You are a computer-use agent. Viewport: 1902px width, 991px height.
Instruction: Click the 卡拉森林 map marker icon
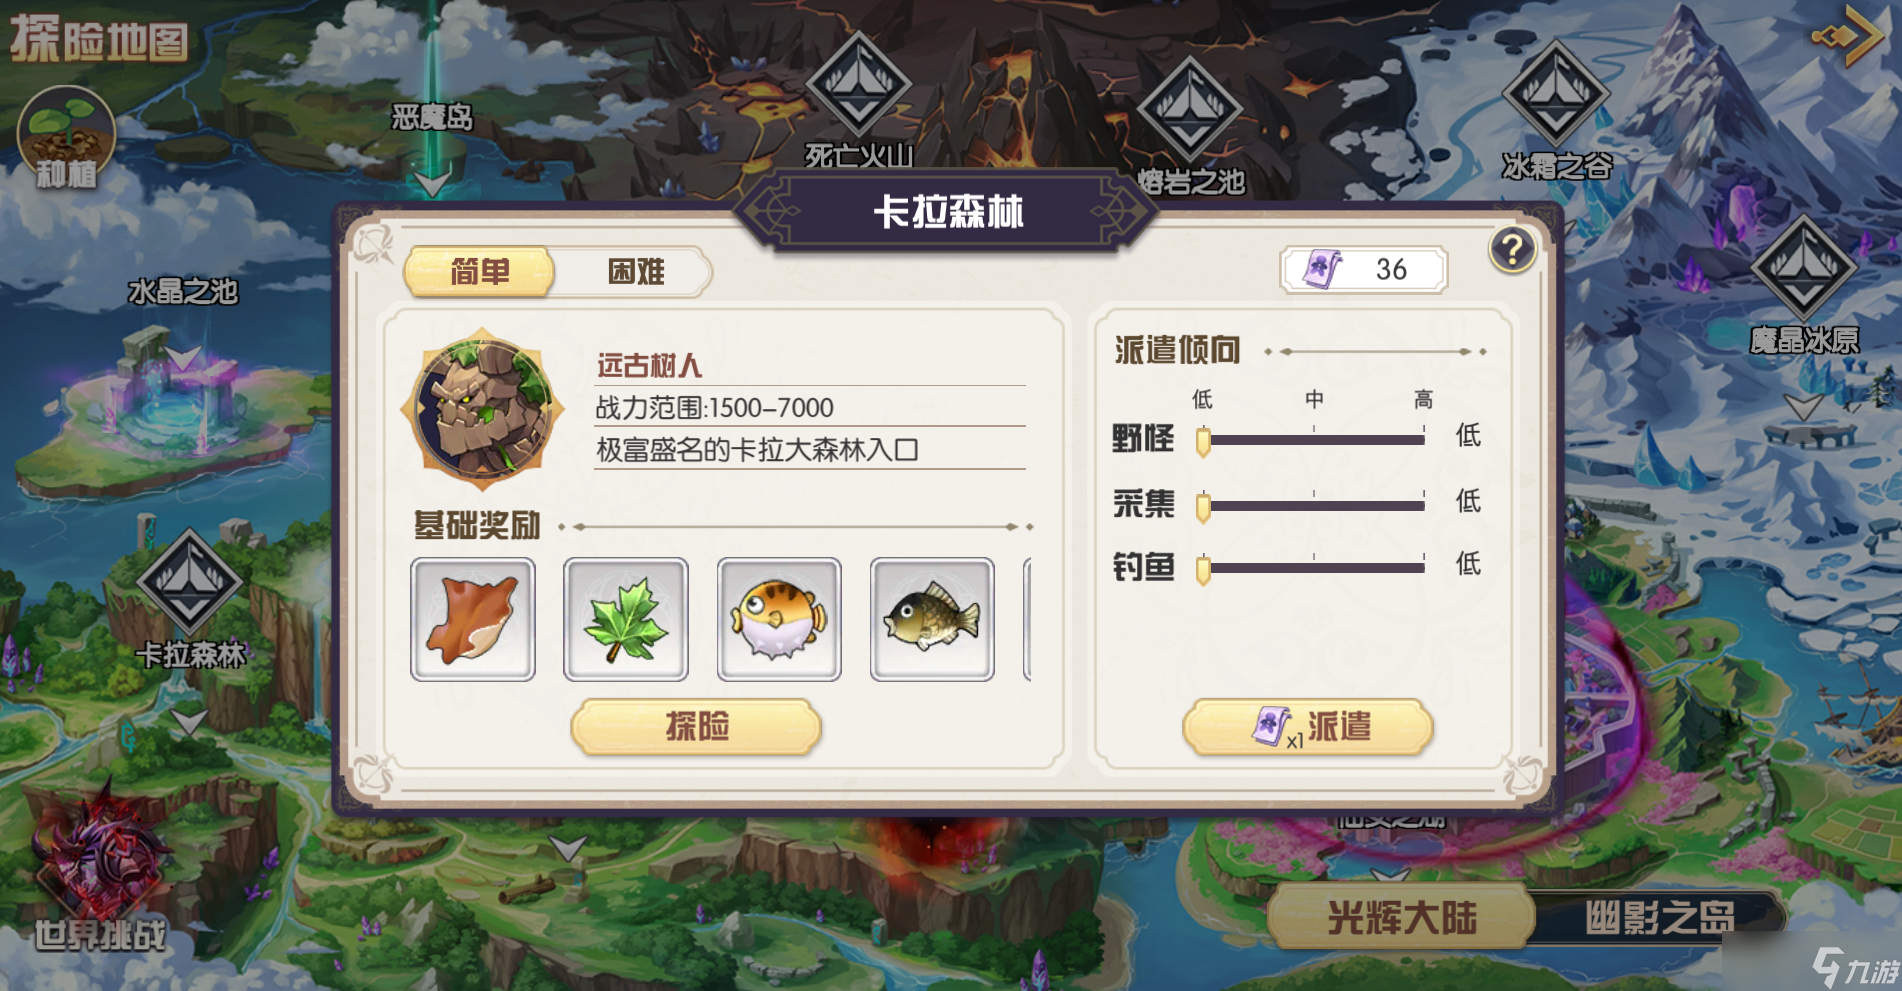(x=189, y=584)
